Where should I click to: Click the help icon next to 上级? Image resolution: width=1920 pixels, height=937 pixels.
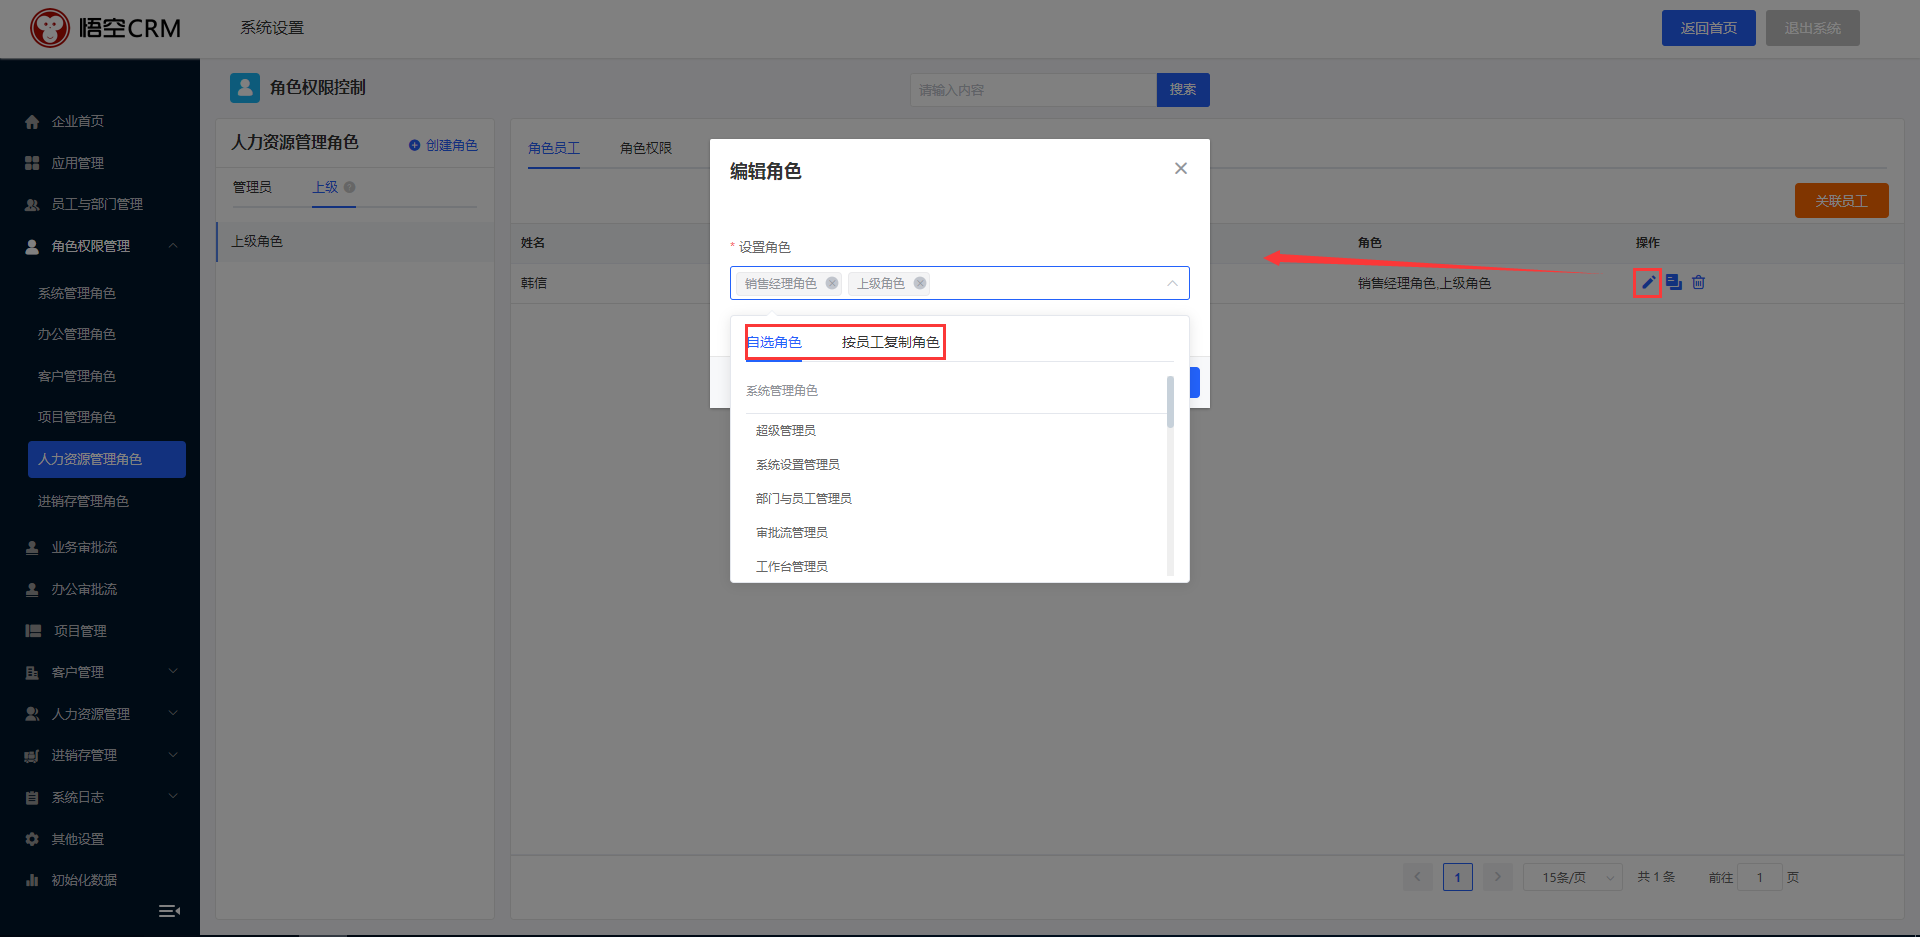coord(349,187)
